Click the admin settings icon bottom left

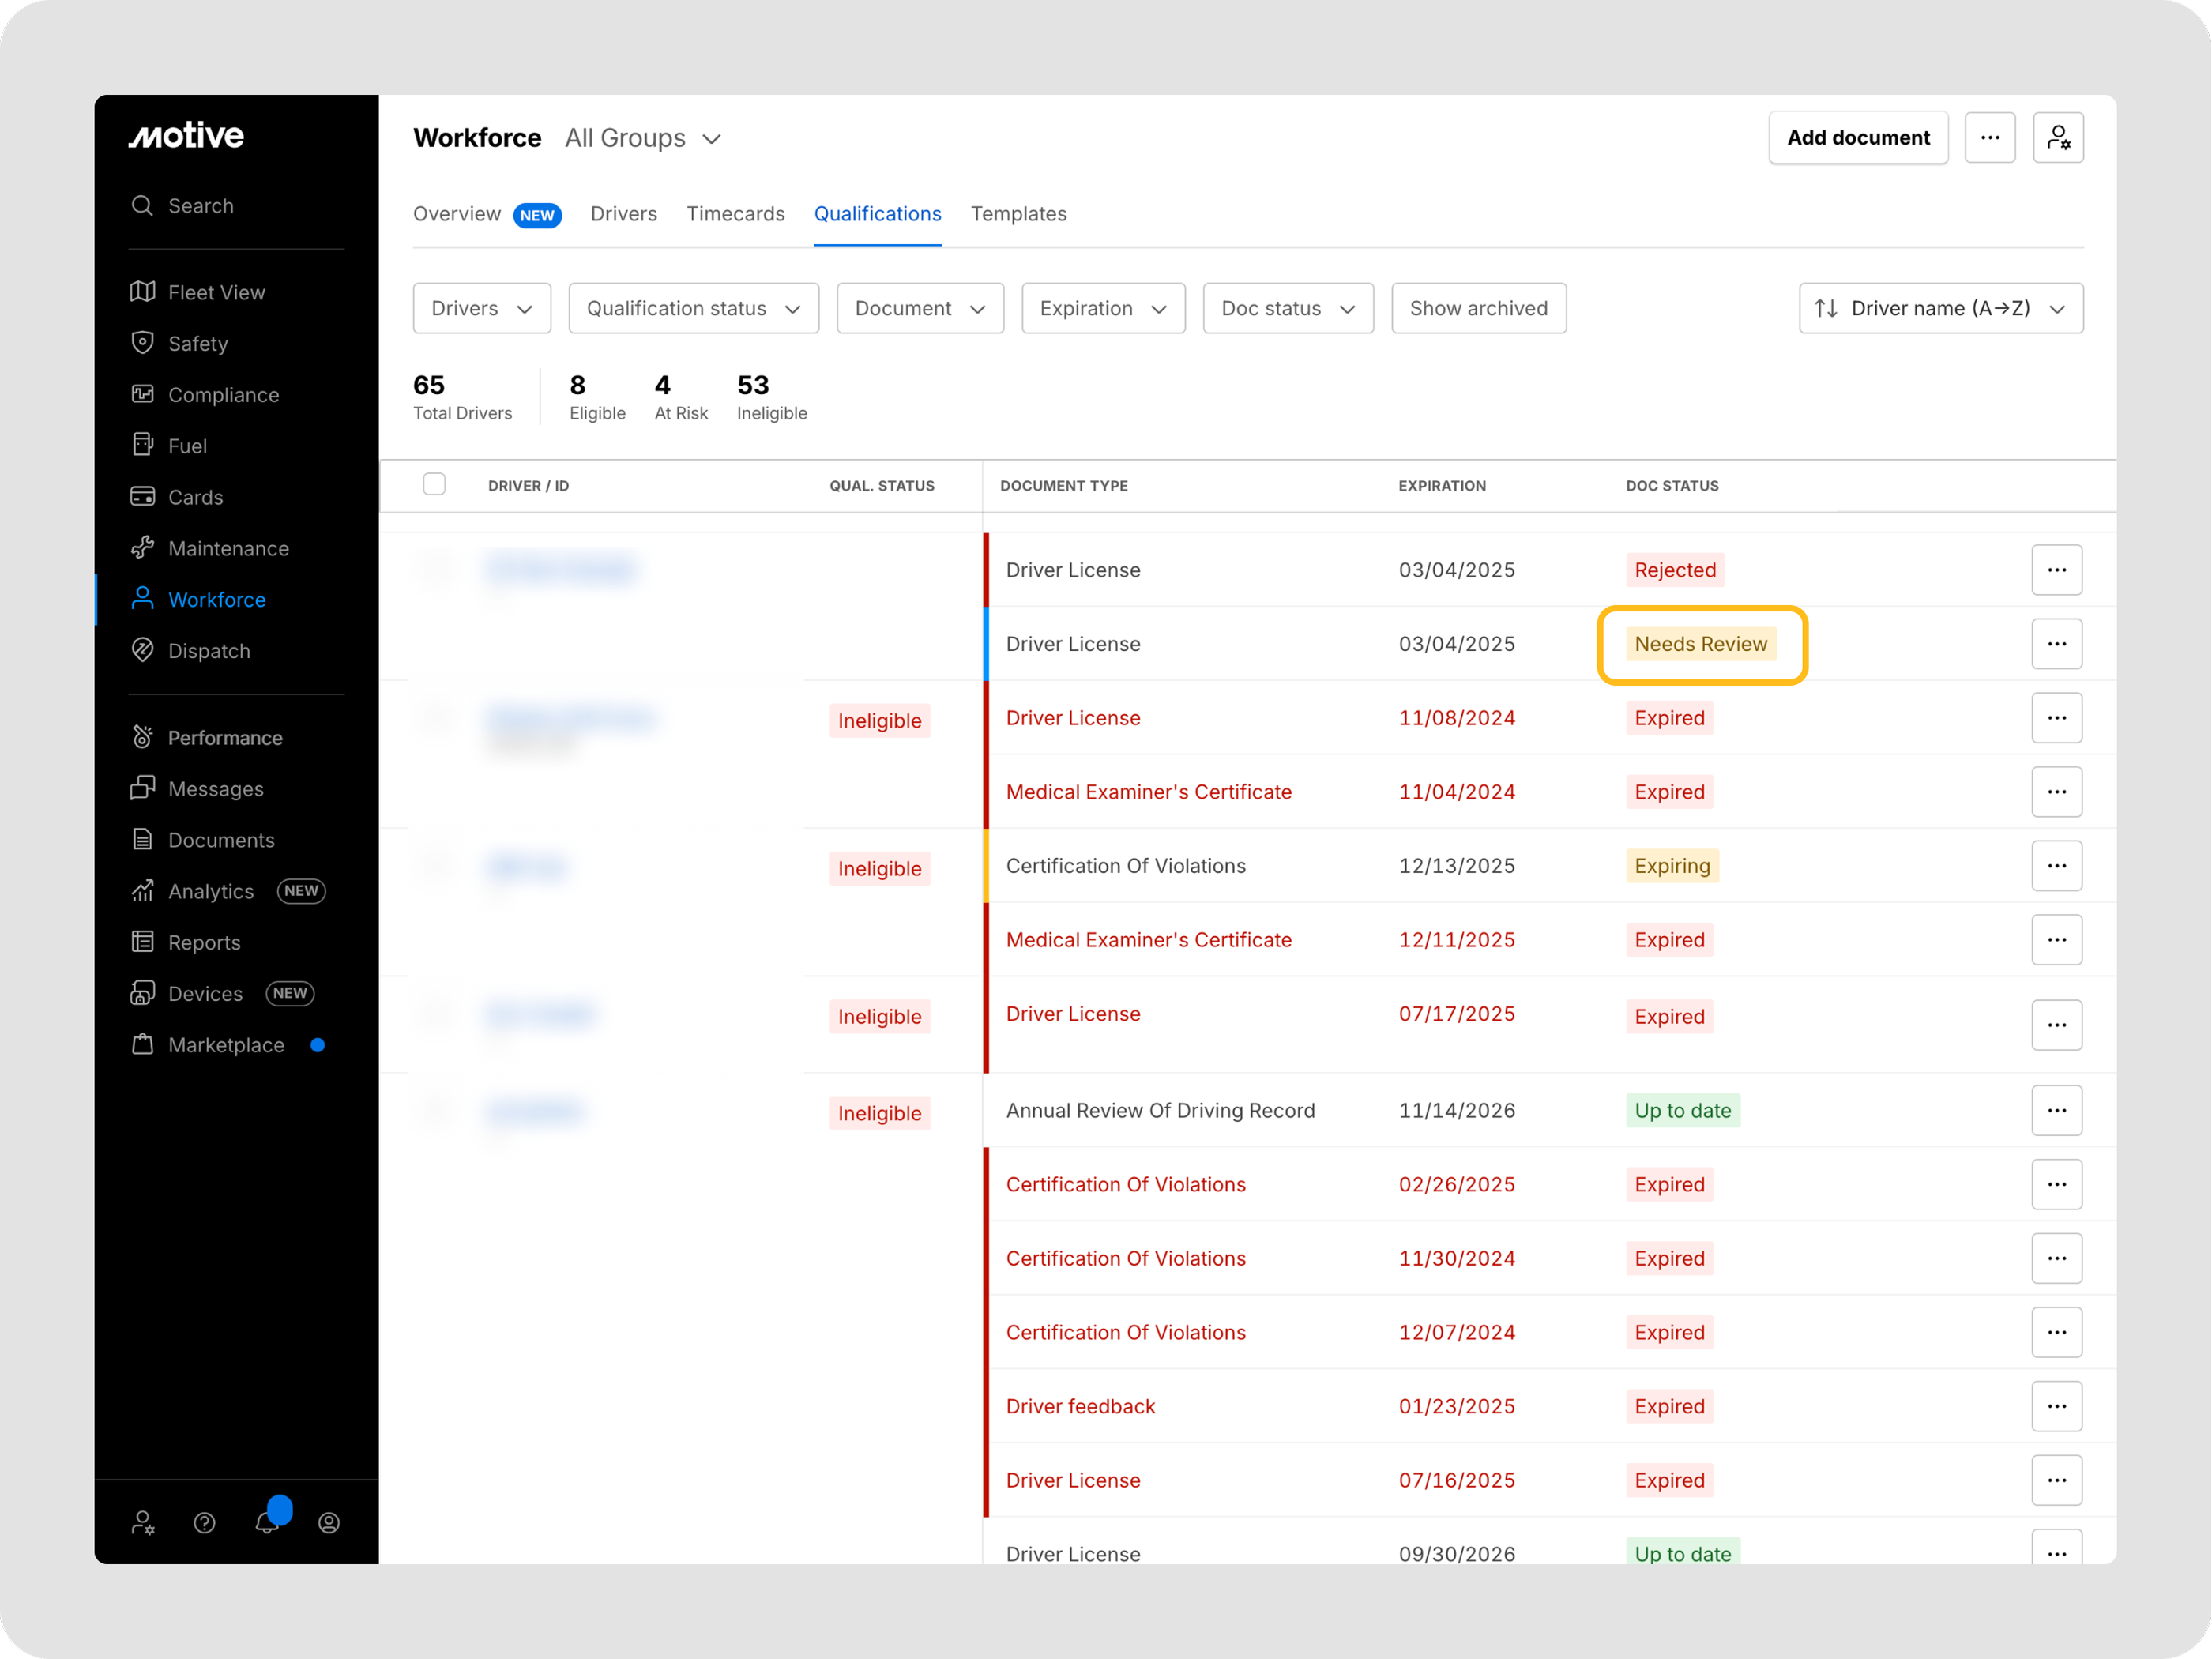(x=143, y=1522)
